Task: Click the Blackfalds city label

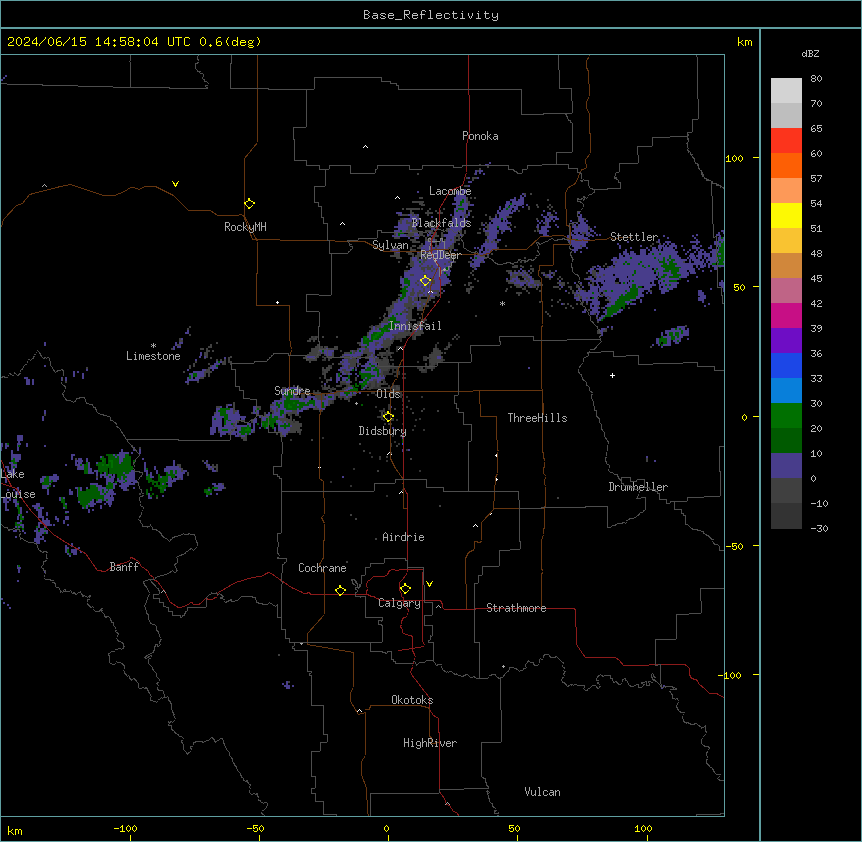Action: [441, 223]
